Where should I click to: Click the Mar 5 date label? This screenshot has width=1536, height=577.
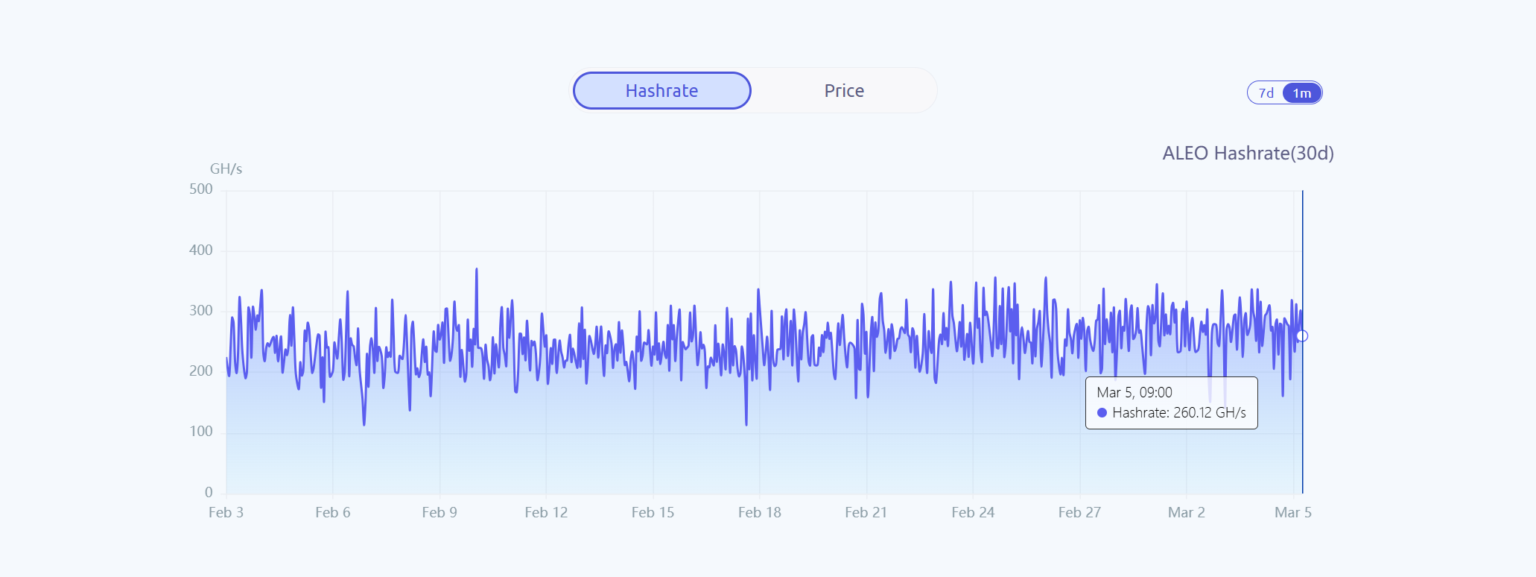pos(1293,512)
